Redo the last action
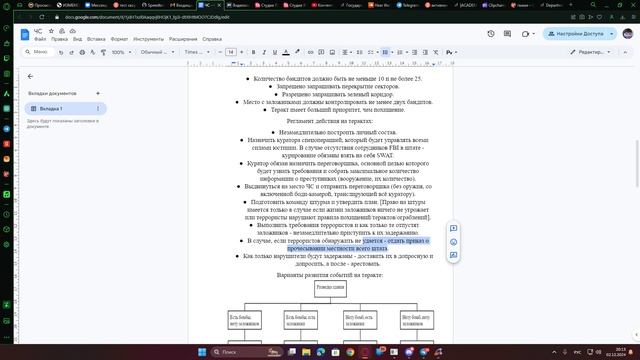 [71, 52]
